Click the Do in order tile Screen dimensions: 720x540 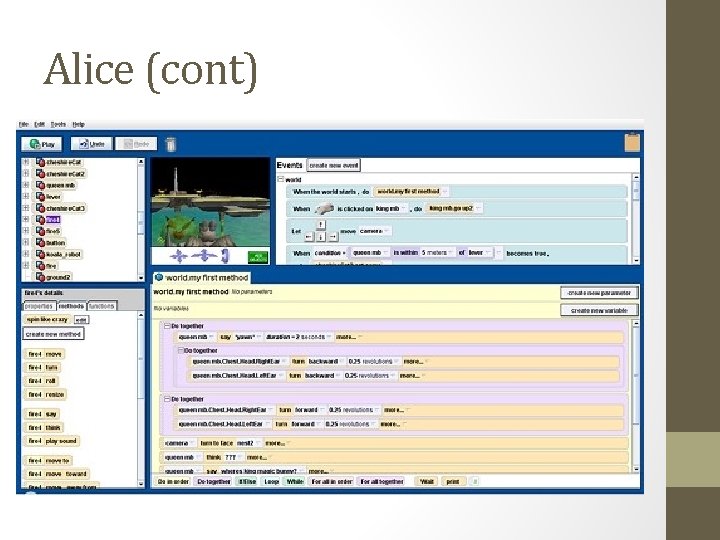pos(173,482)
